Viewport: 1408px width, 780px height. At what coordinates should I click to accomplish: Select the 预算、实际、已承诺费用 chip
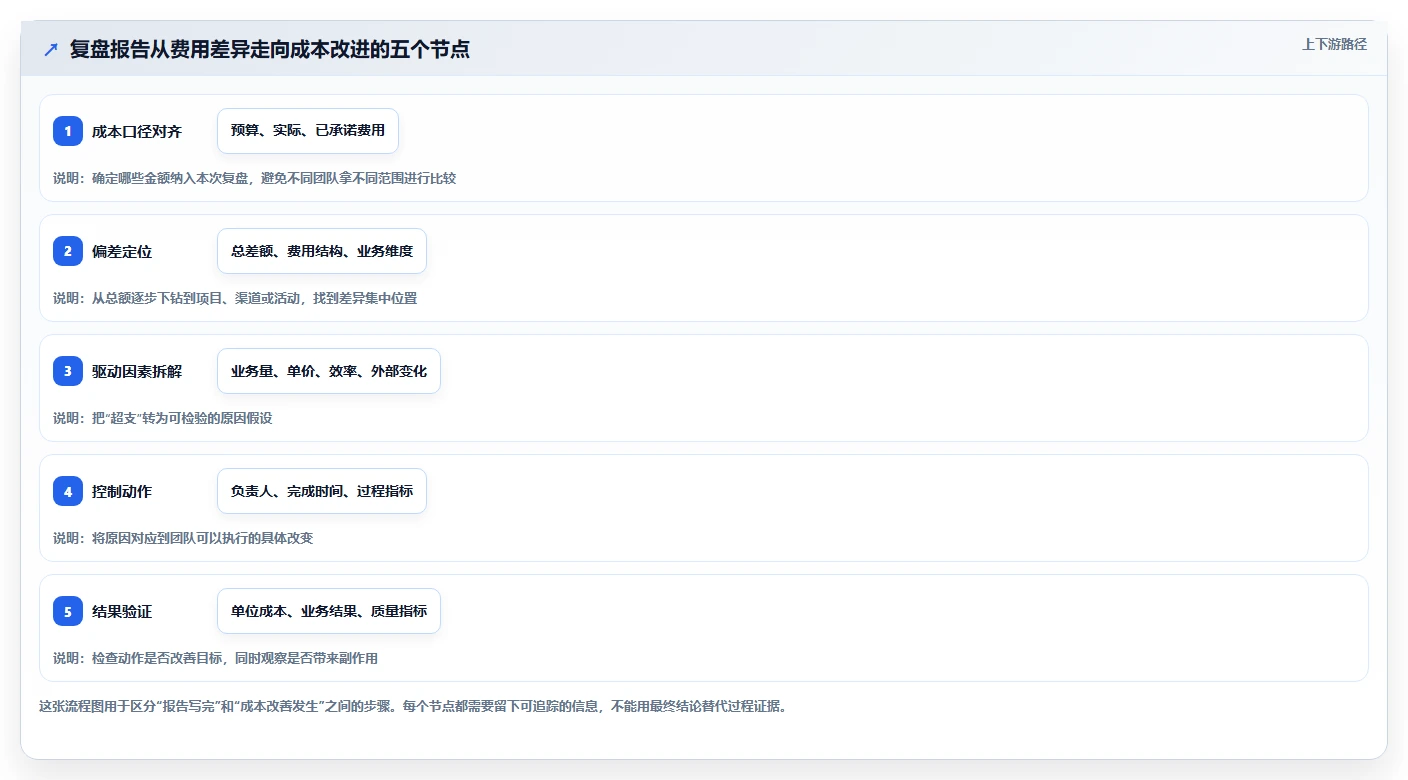pos(308,131)
